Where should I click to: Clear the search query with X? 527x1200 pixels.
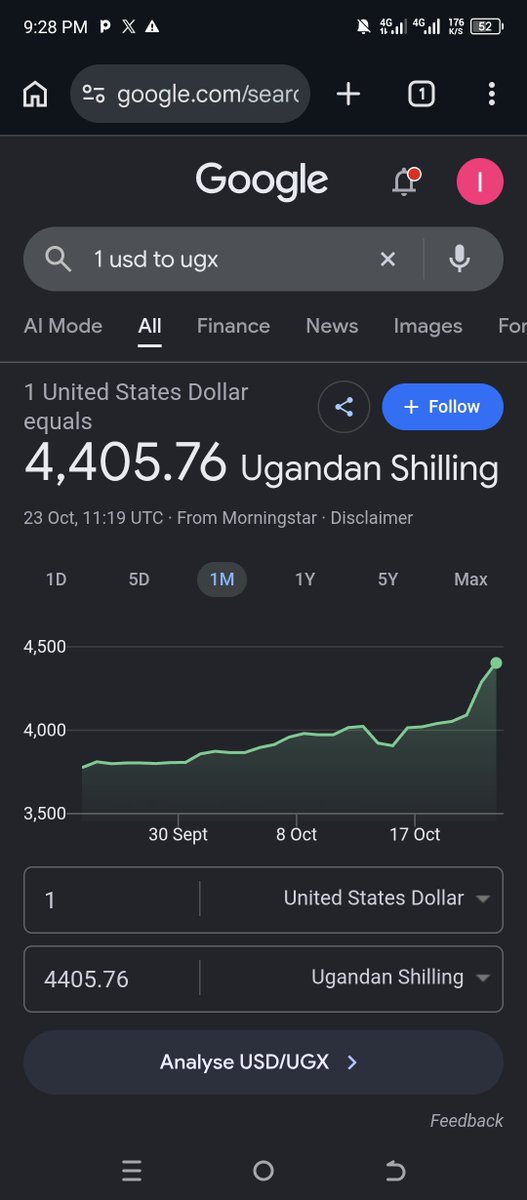[388, 260]
